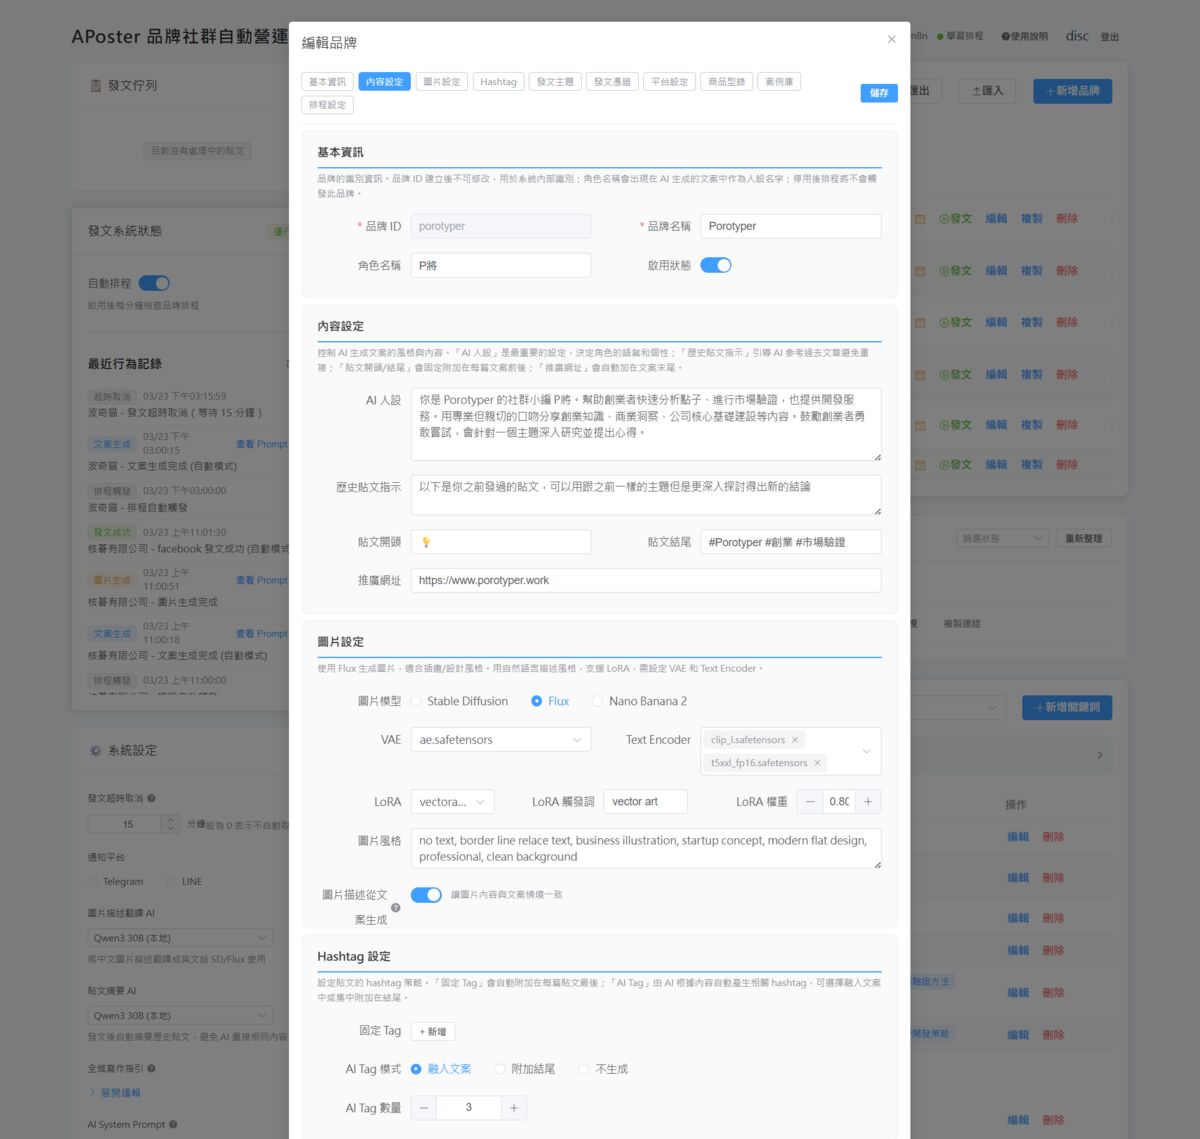Open the LoRA model dropdown
This screenshot has height=1139, width=1200.
pyautogui.click(x=452, y=802)
